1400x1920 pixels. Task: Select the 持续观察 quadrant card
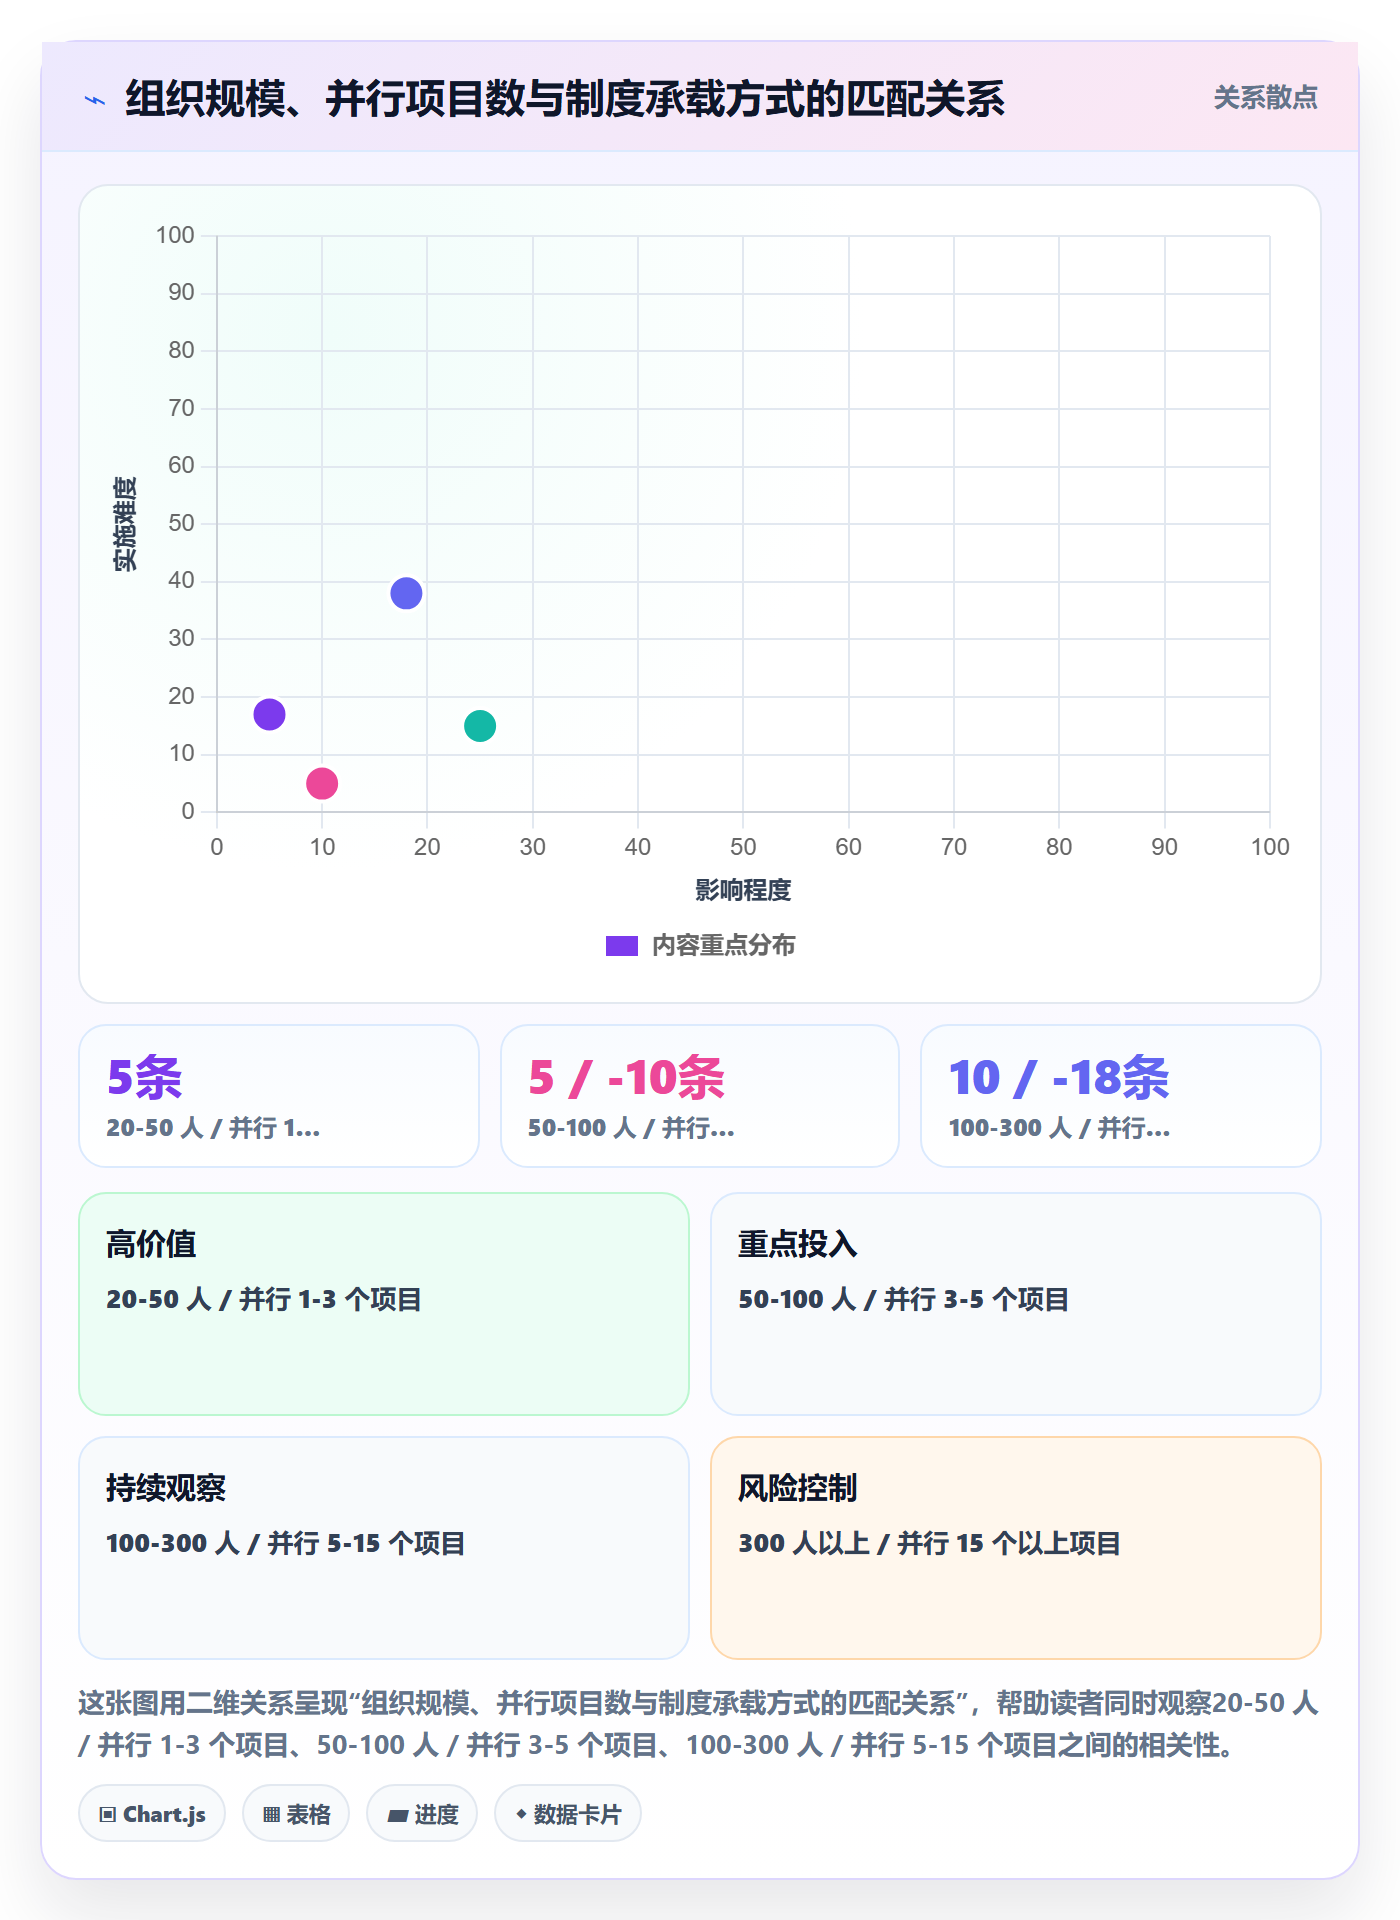384,1548
